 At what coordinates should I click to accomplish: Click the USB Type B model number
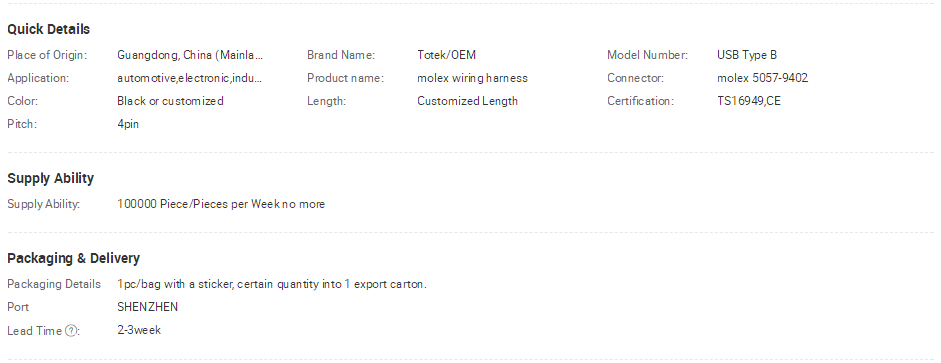[747, 55]
